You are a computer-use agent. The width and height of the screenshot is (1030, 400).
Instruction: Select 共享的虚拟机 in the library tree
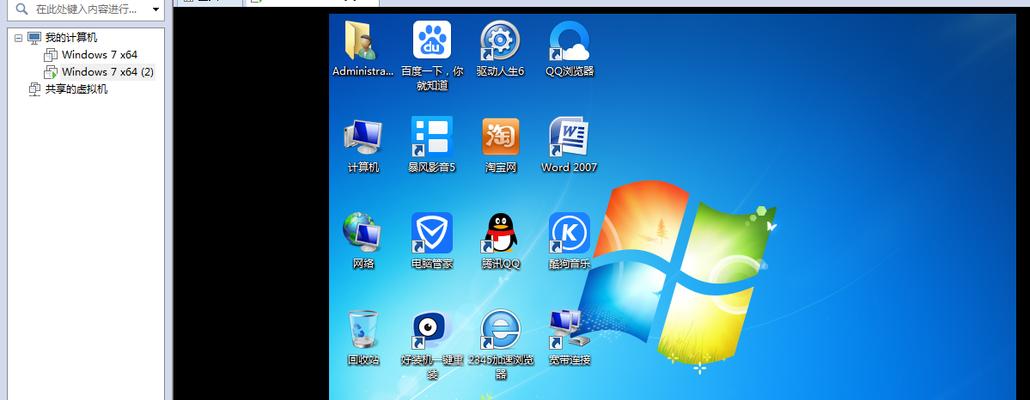tap(76, 89)
